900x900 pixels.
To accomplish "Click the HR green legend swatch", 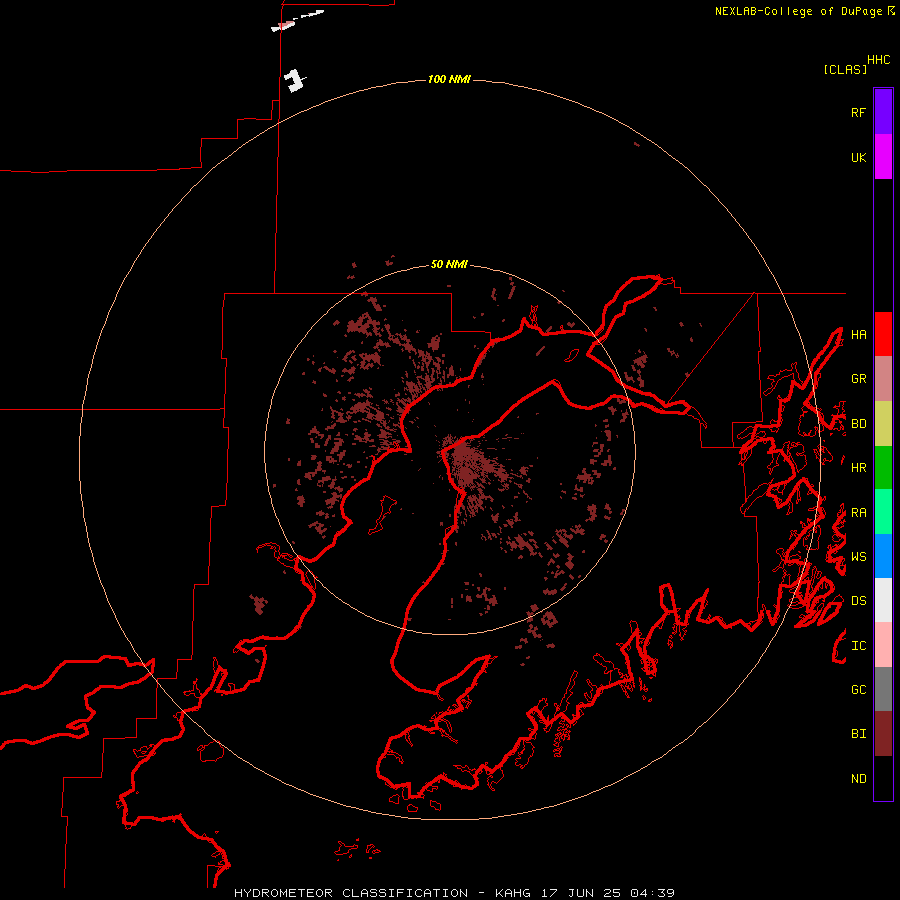I will point(883,468).
